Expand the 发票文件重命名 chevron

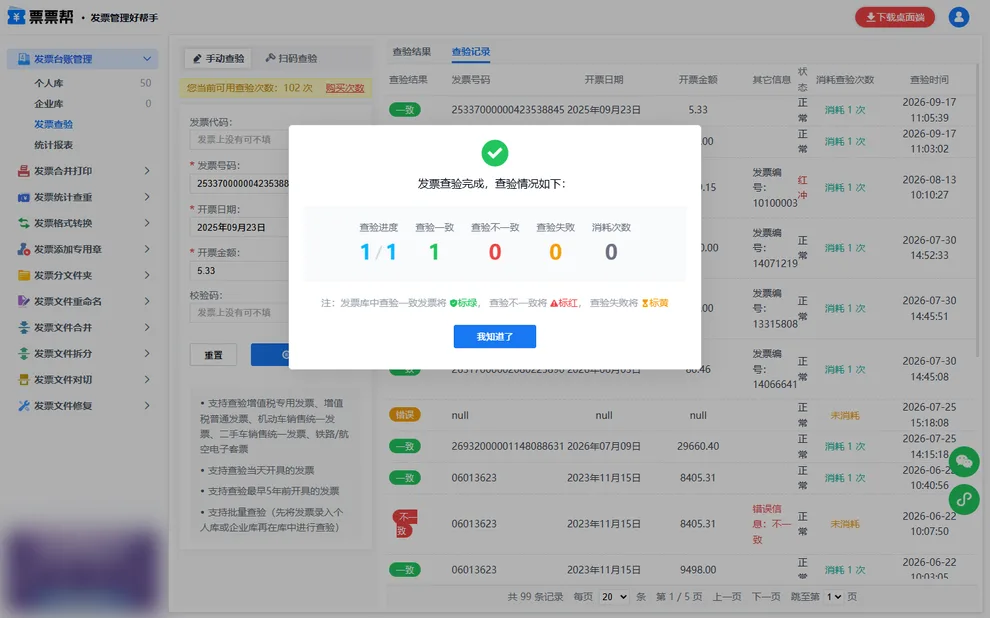point(146,301)
